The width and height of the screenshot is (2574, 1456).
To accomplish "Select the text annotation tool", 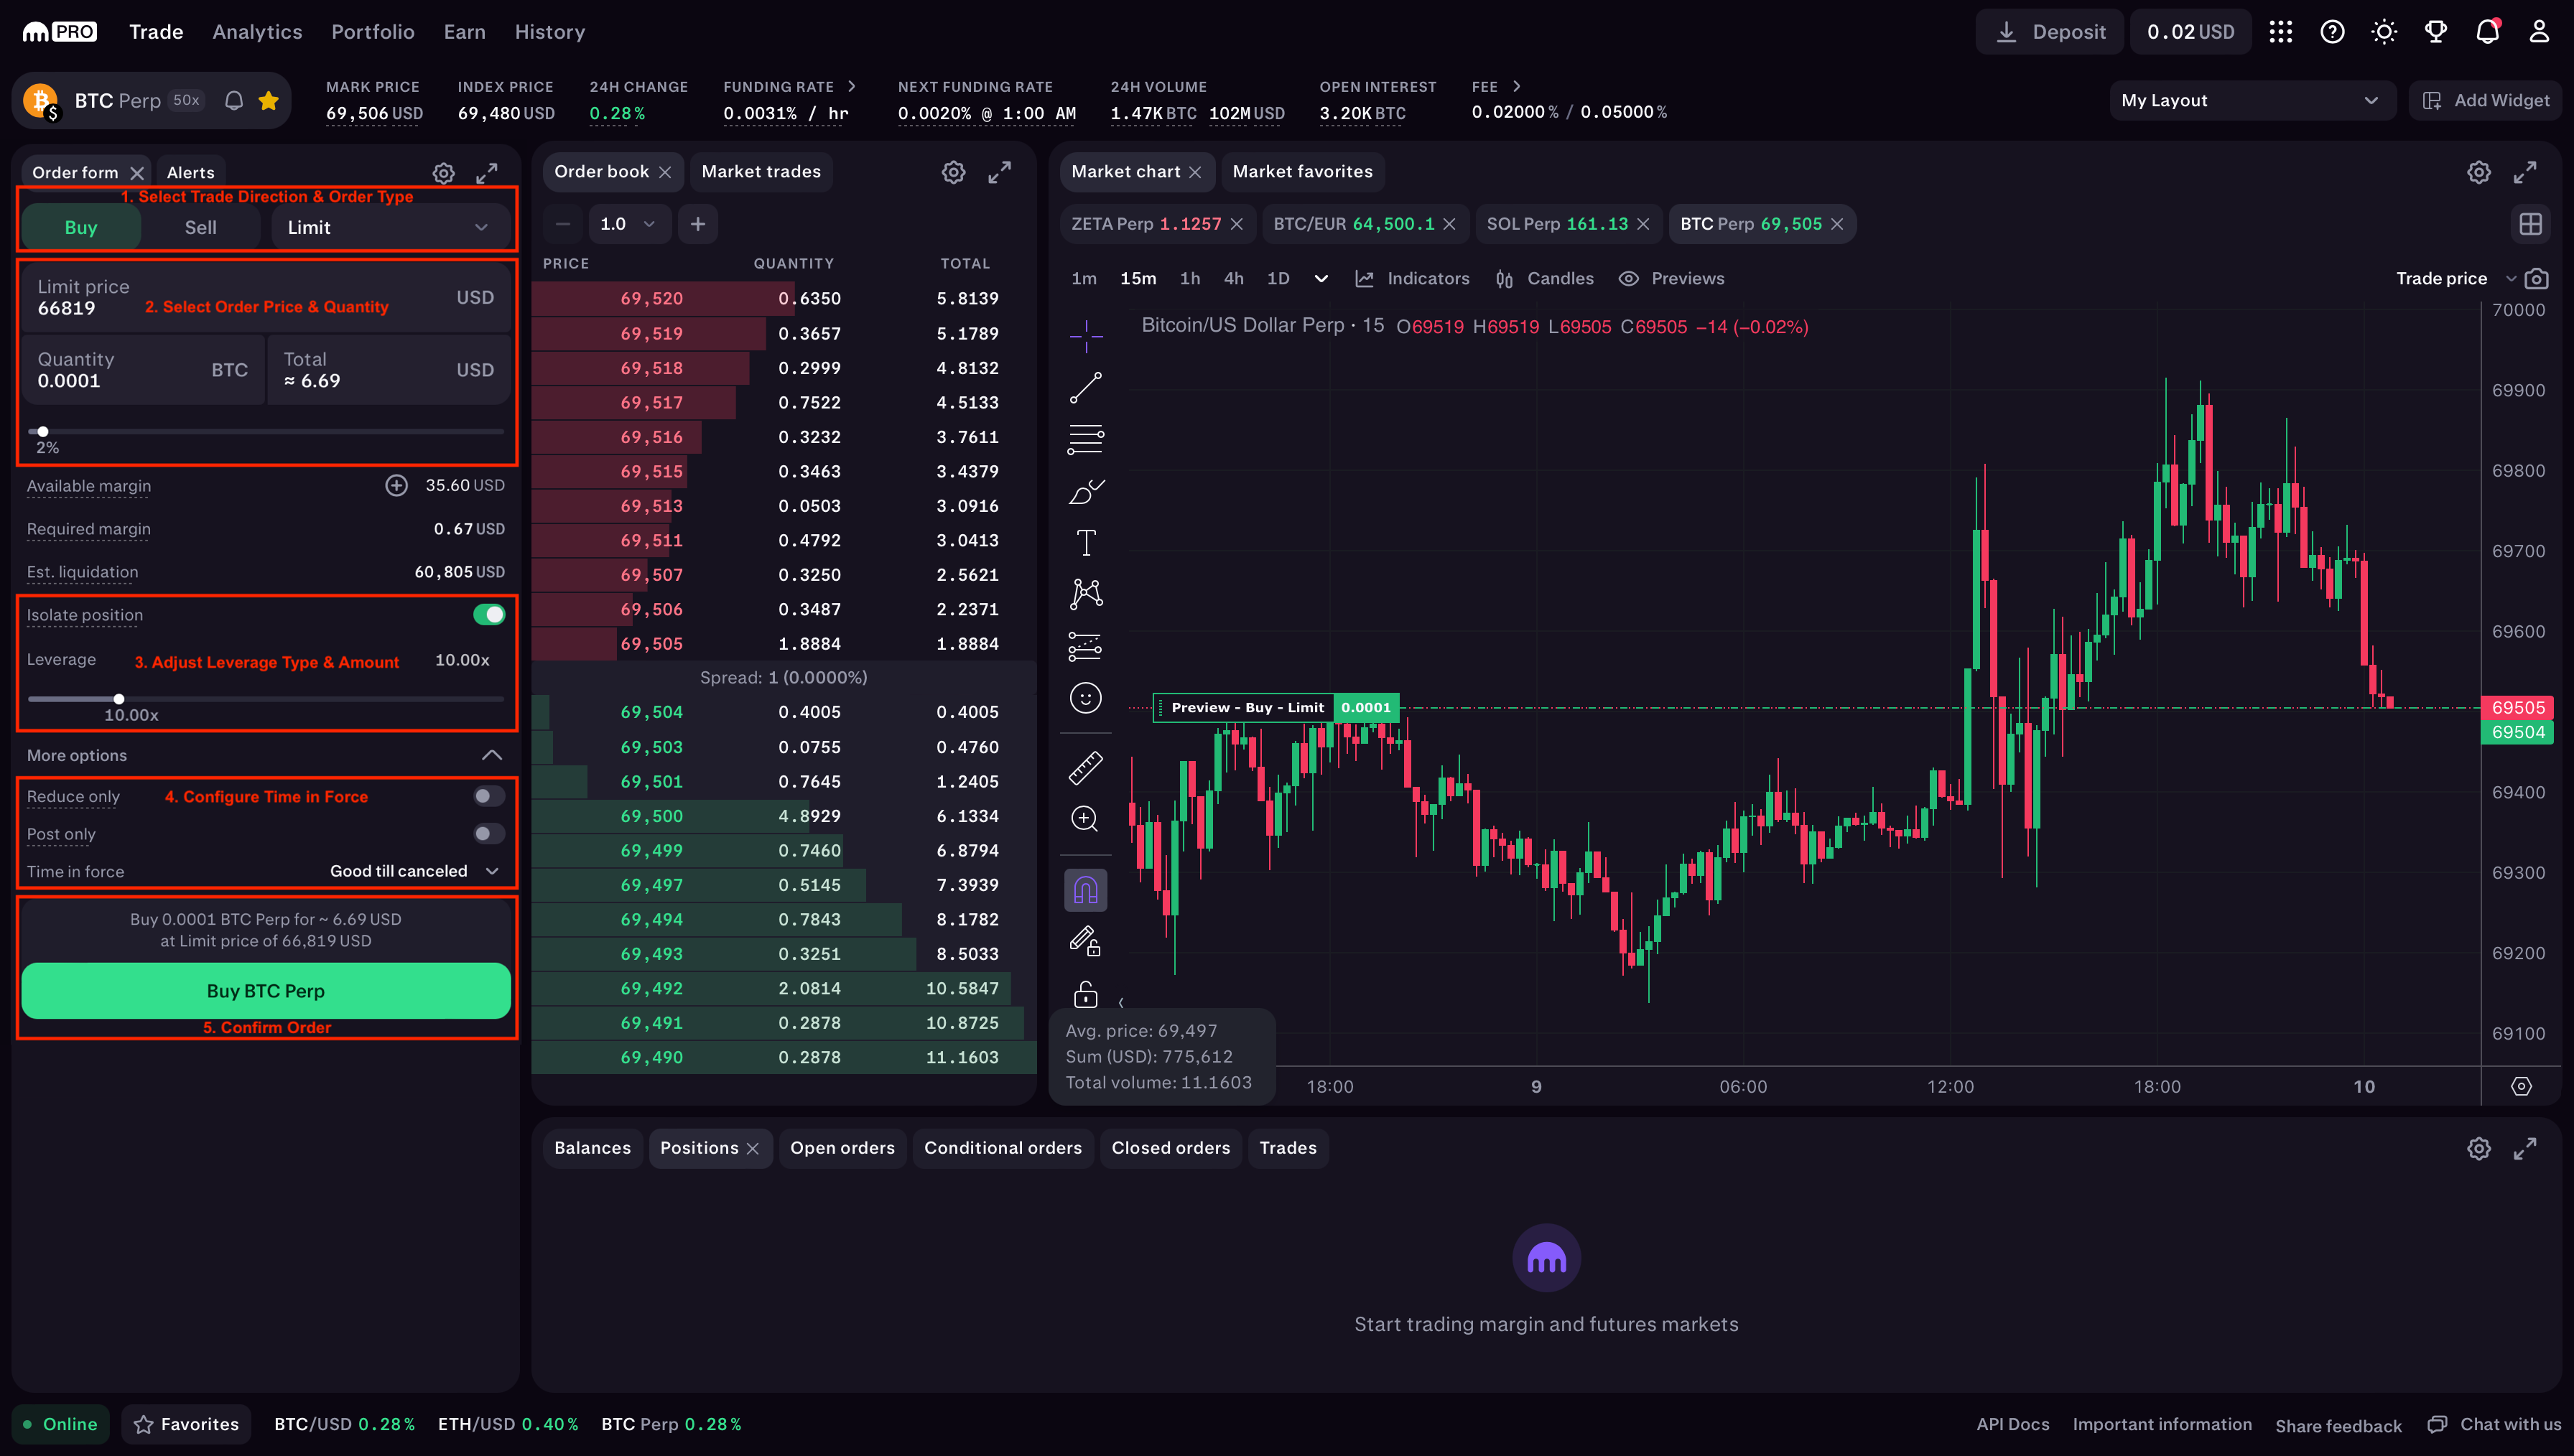I will coord(1085,543).
